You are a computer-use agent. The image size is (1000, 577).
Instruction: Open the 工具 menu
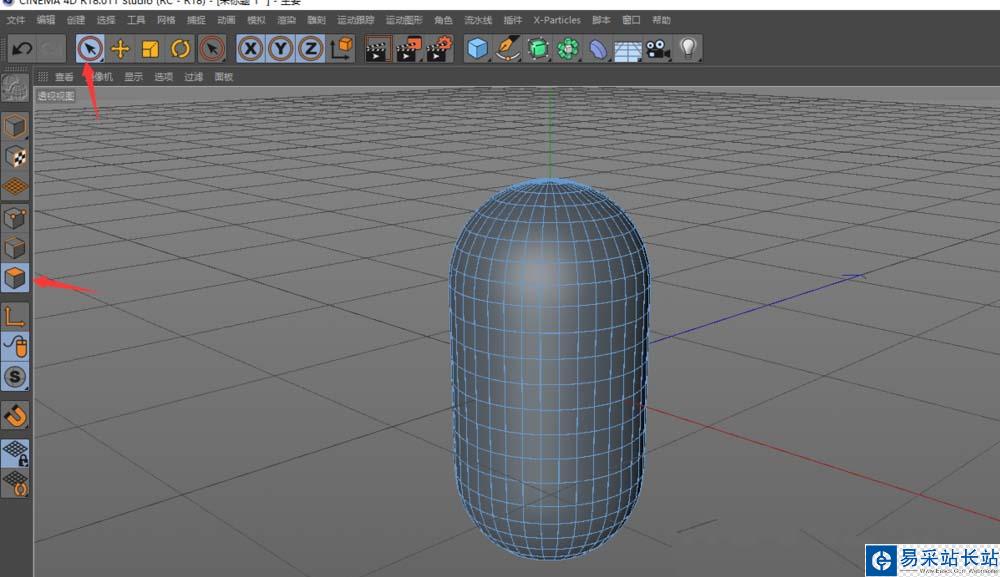pos(136,20)
